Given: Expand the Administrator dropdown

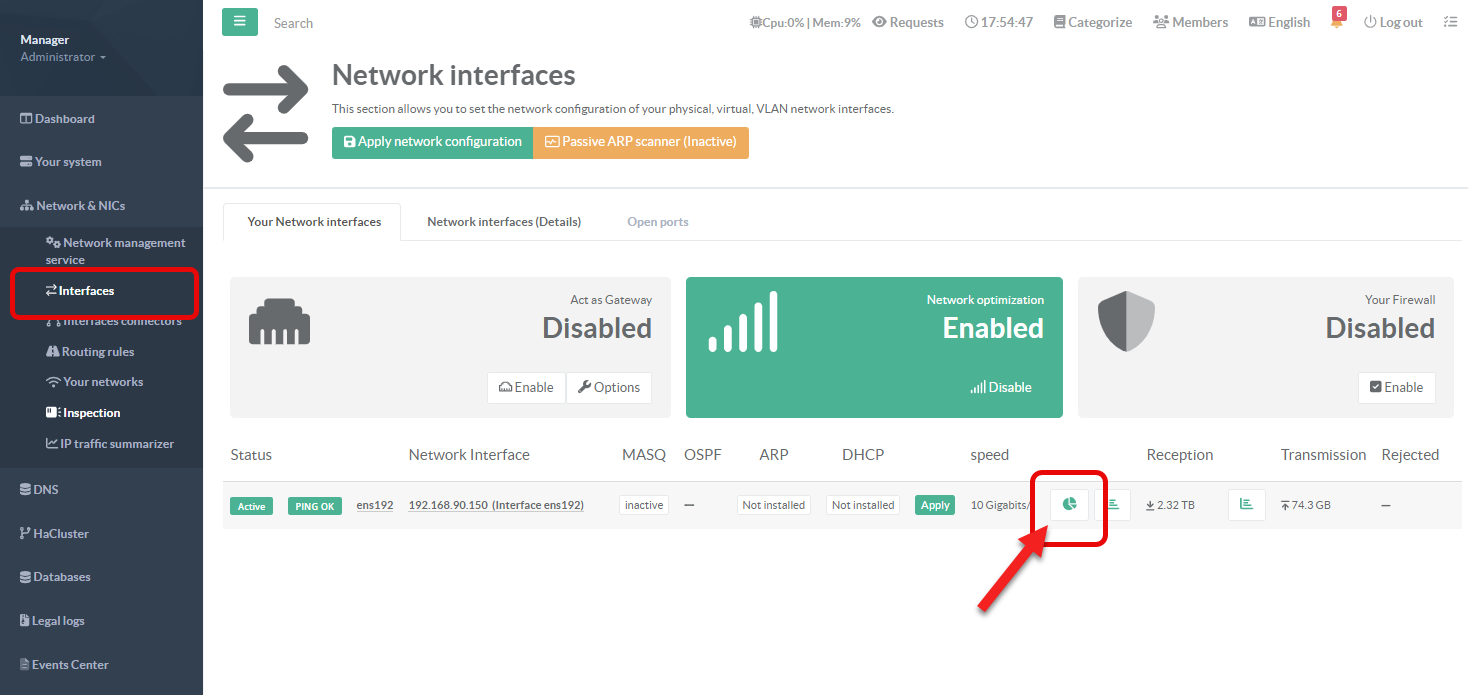Looking at the screenshot, I should pyautogui.click(x=63, y=57).
